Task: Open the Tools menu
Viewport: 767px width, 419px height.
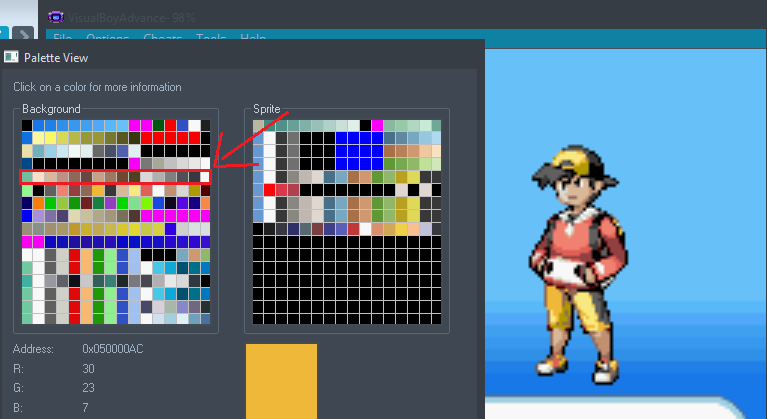Action: [211, 39]
